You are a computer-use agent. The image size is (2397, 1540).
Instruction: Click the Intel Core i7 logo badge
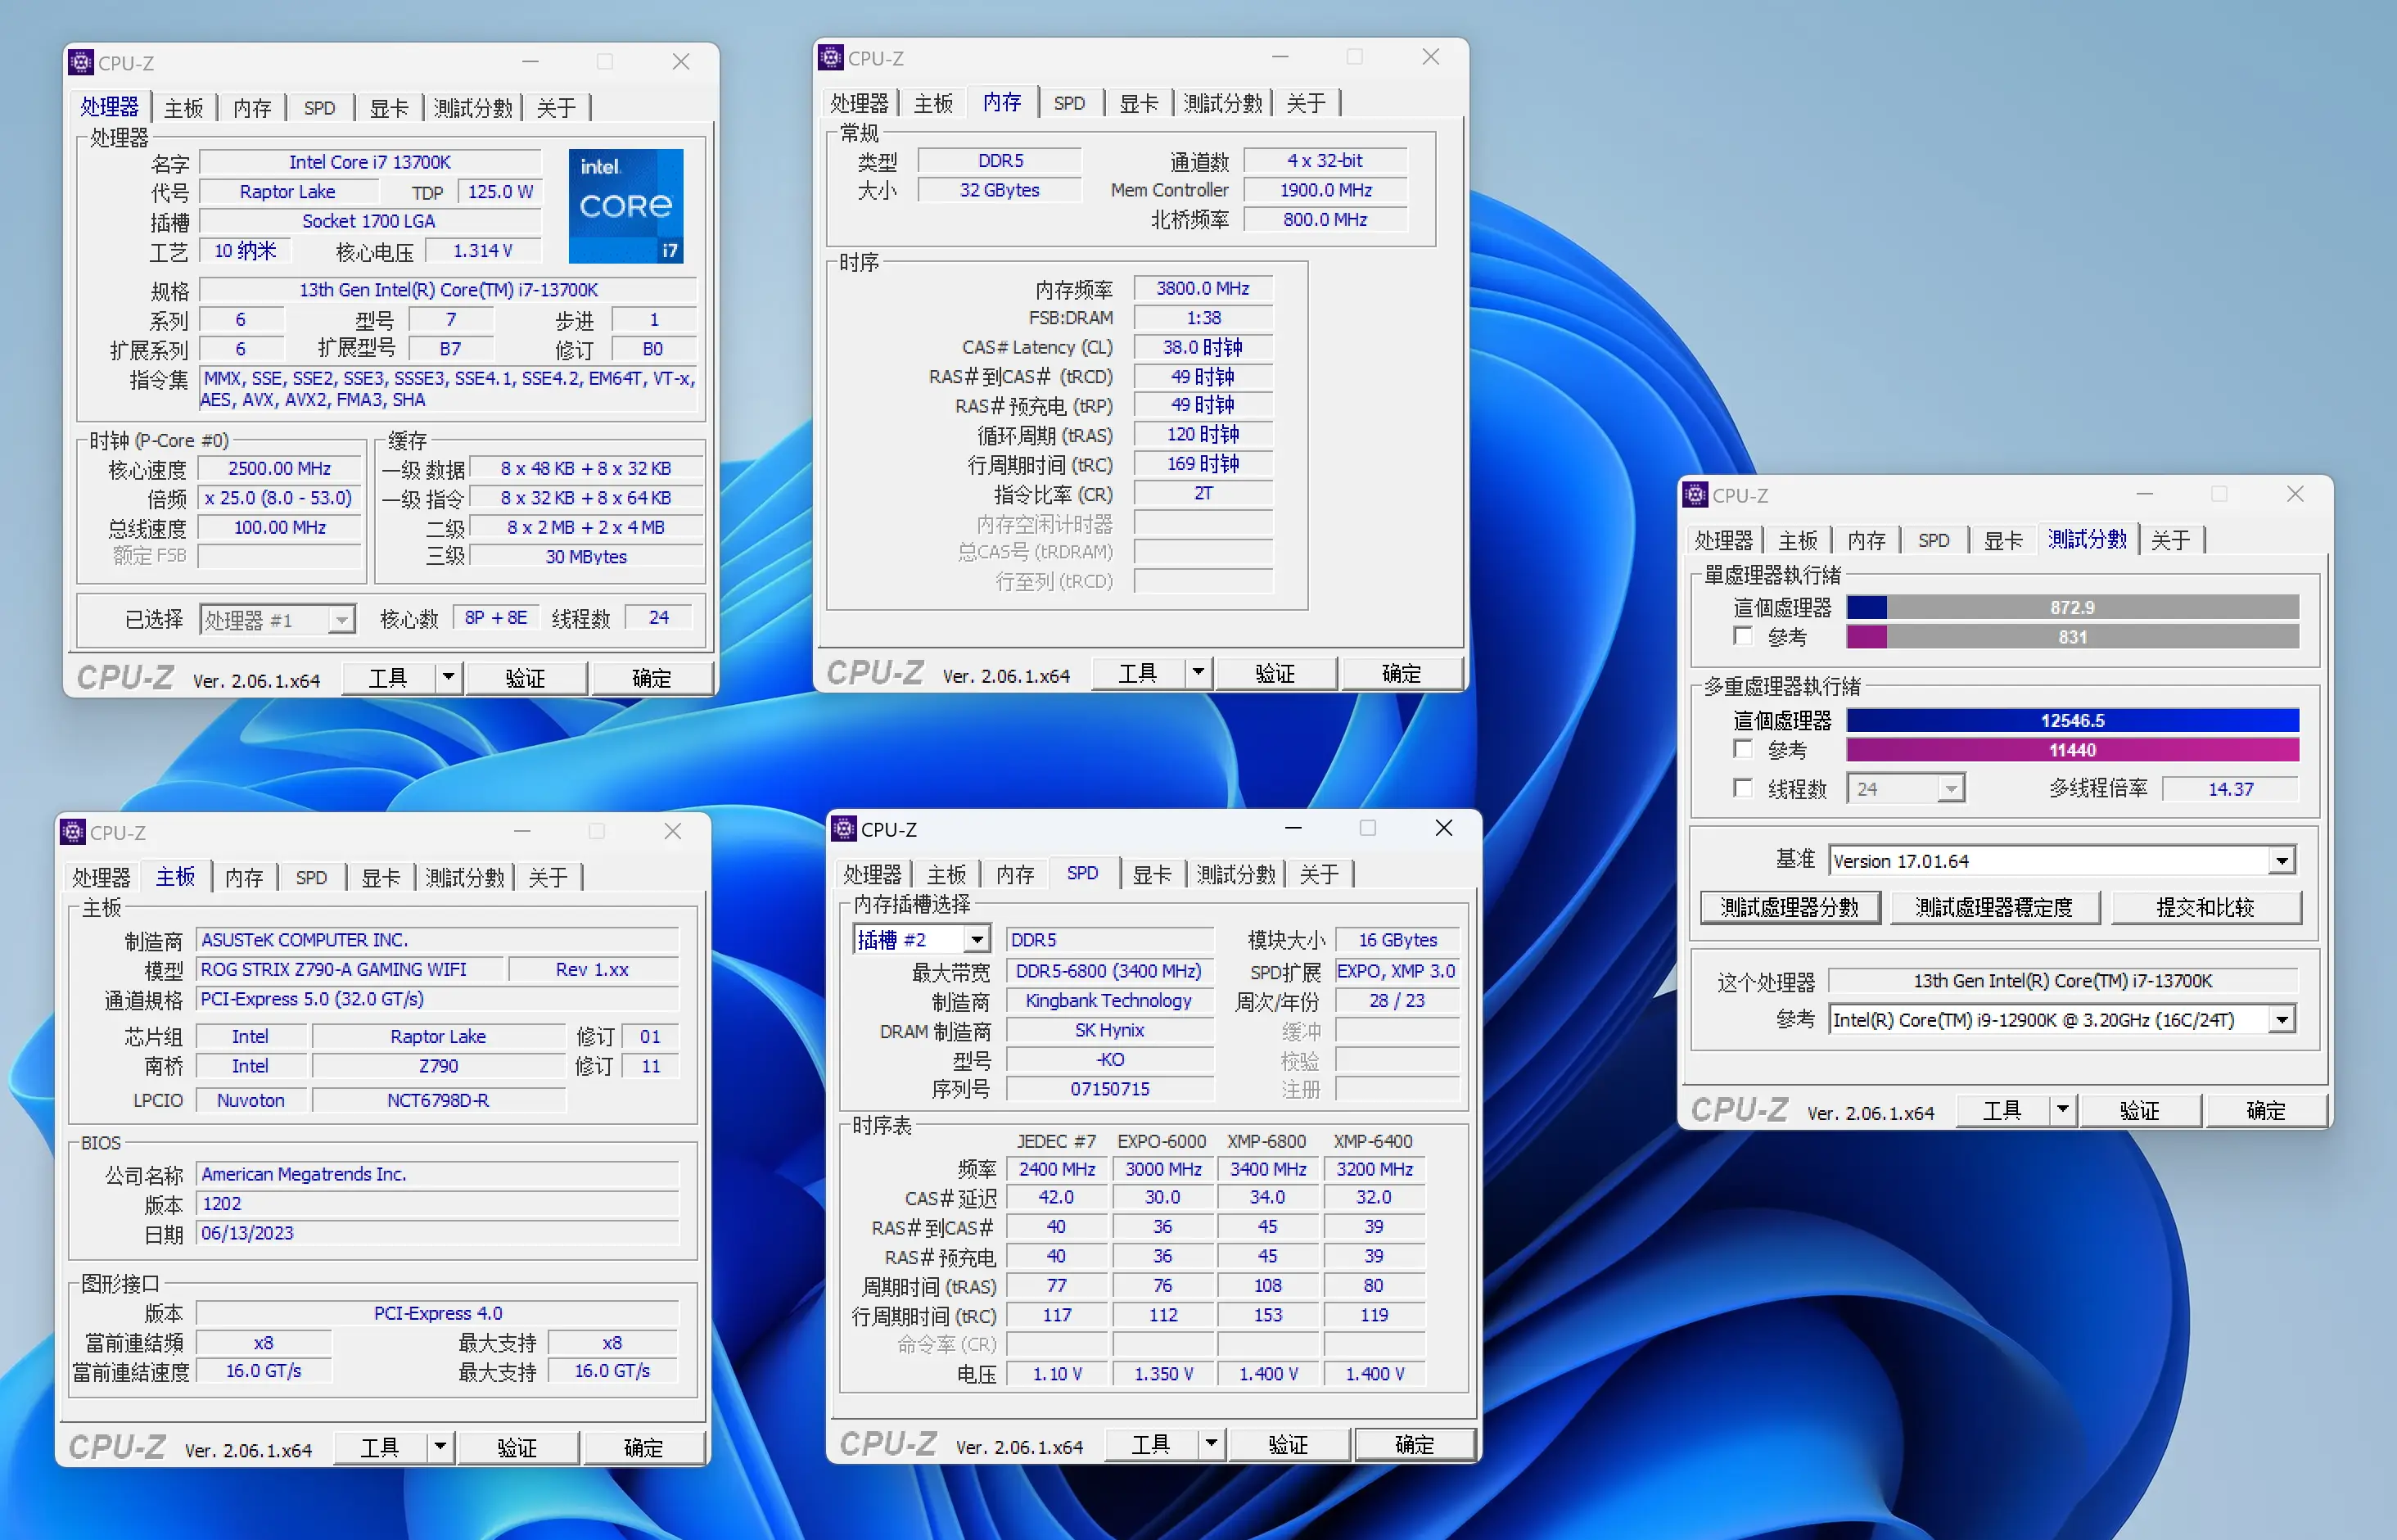626,206
